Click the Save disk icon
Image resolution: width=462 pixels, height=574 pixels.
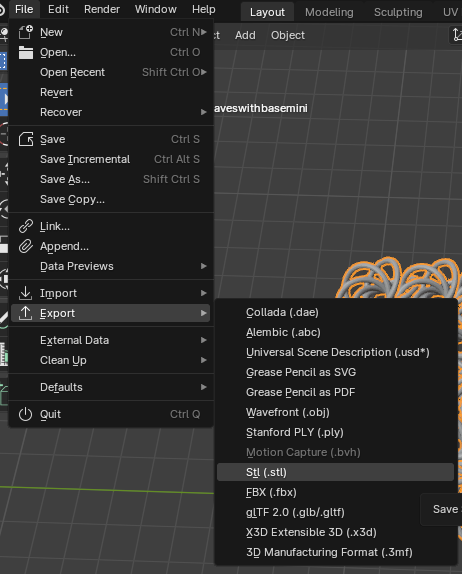click(x=26, y=139)
